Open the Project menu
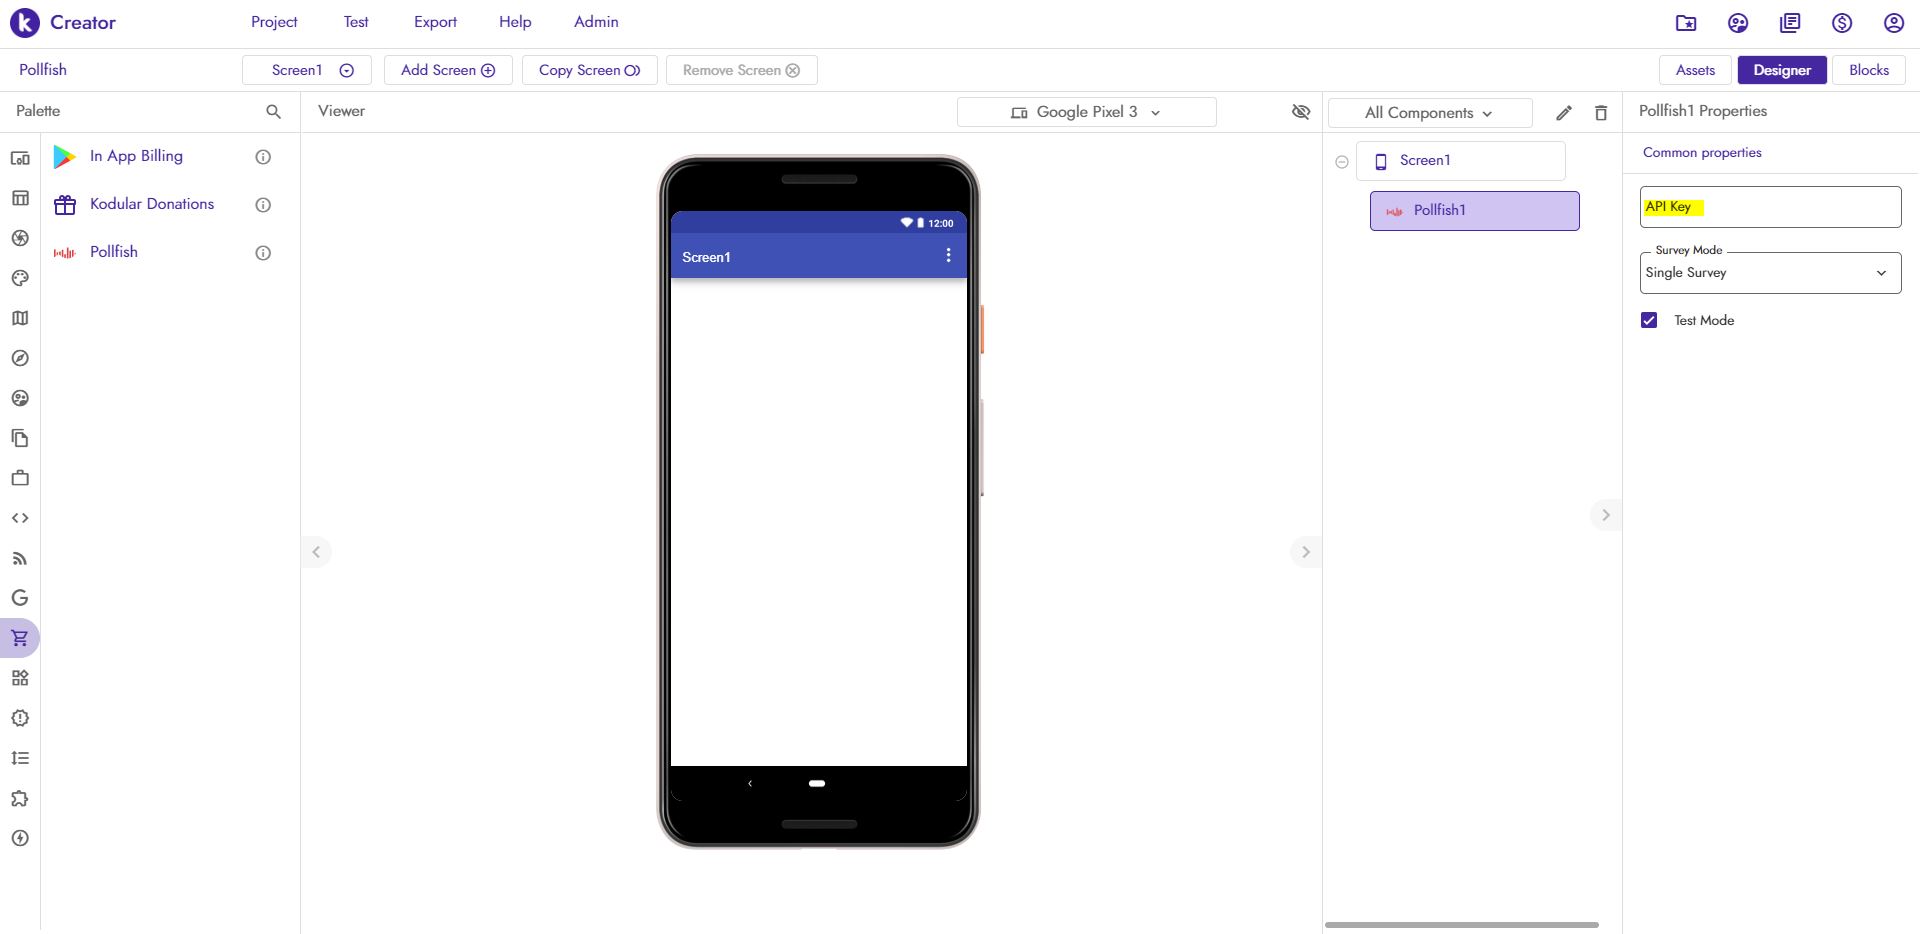The width and height of the screenshot is (1920, 934). click(x=274, y=22)
